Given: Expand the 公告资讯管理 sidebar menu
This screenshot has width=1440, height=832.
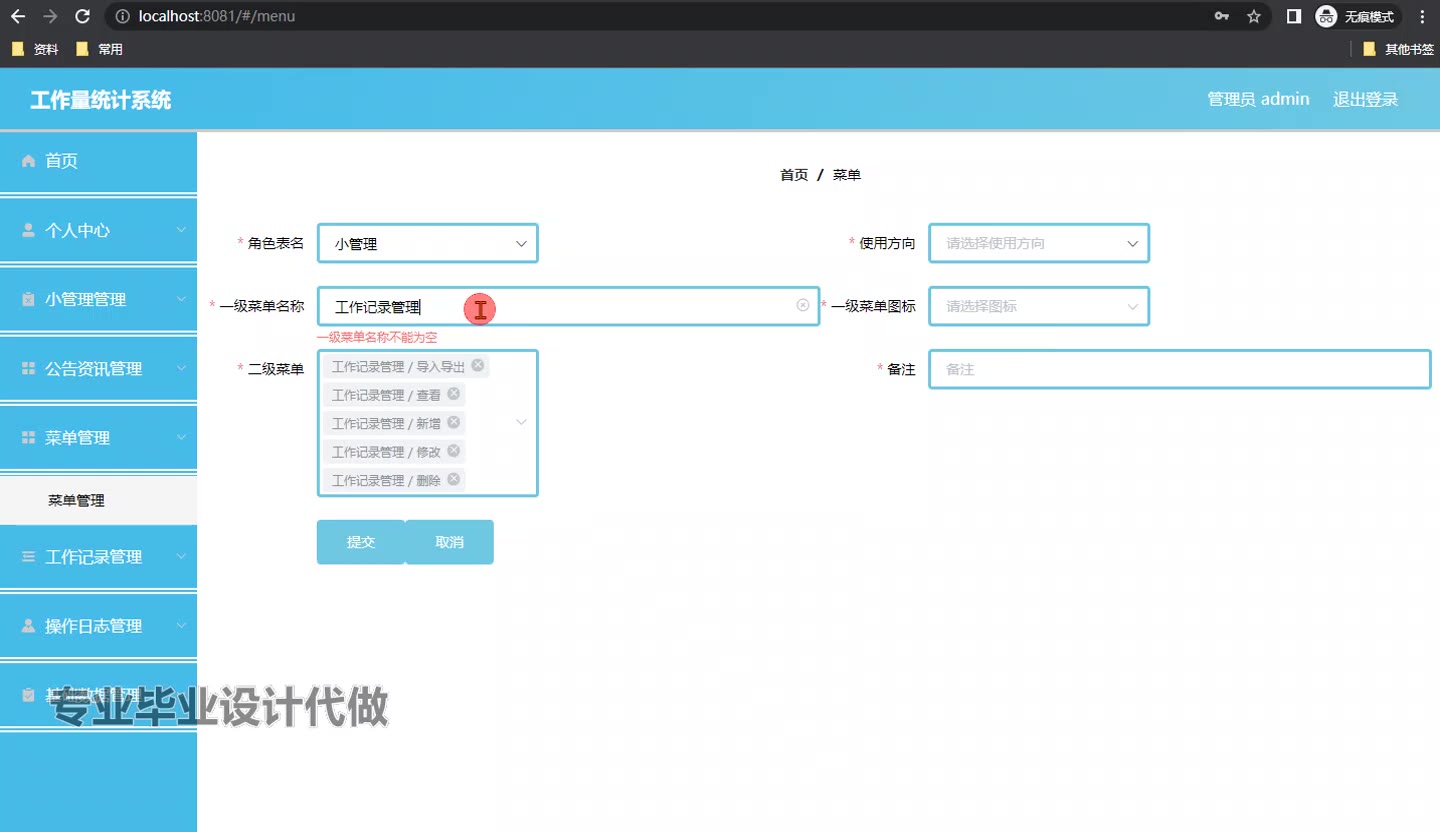Looking at the screenshot, I should point(98,368).
